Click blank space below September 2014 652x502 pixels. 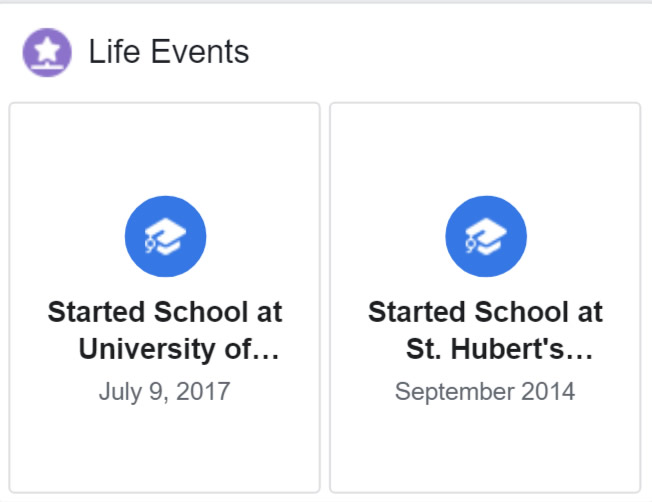point(485,447)
